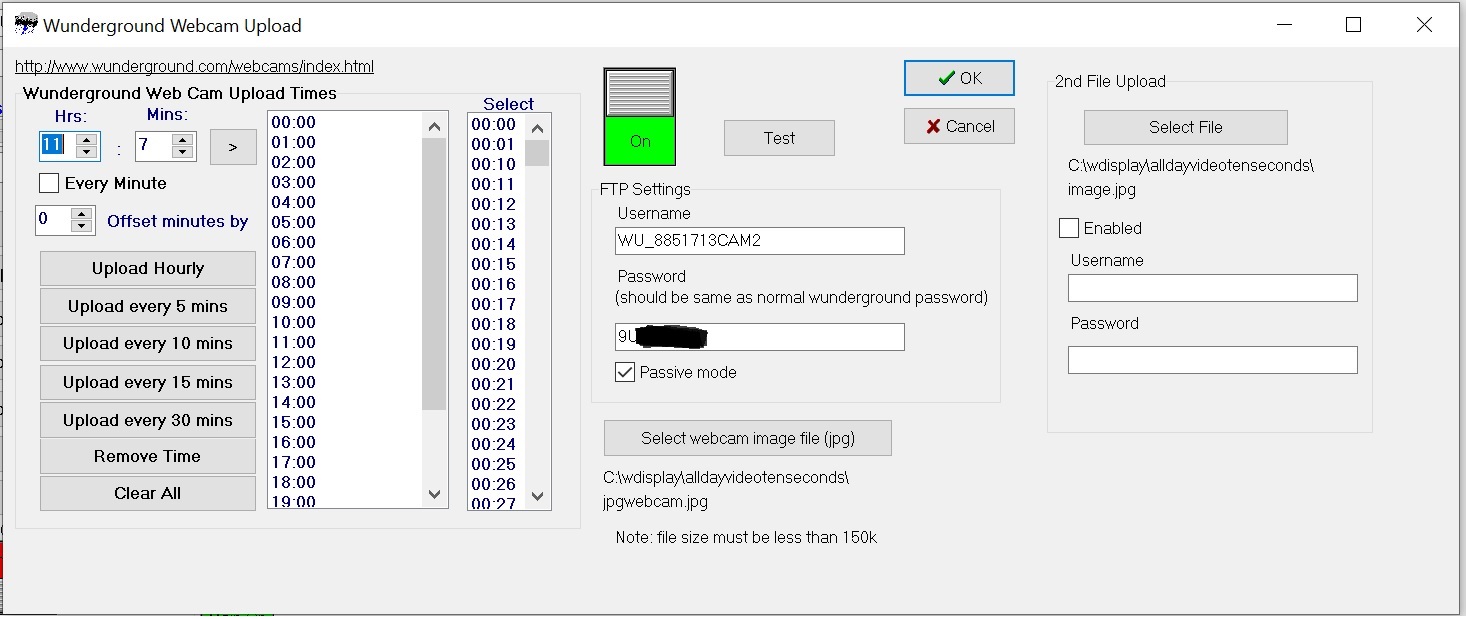1466x619 pixels.
Task: Click Upload every 10 mins button
Action: [148, 343]
